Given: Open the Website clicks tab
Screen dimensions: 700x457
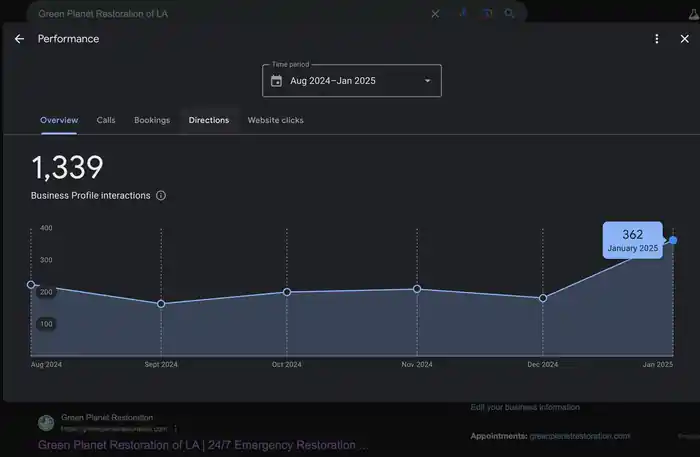Looking at the screenshot, I should click(x=275, y=120).
